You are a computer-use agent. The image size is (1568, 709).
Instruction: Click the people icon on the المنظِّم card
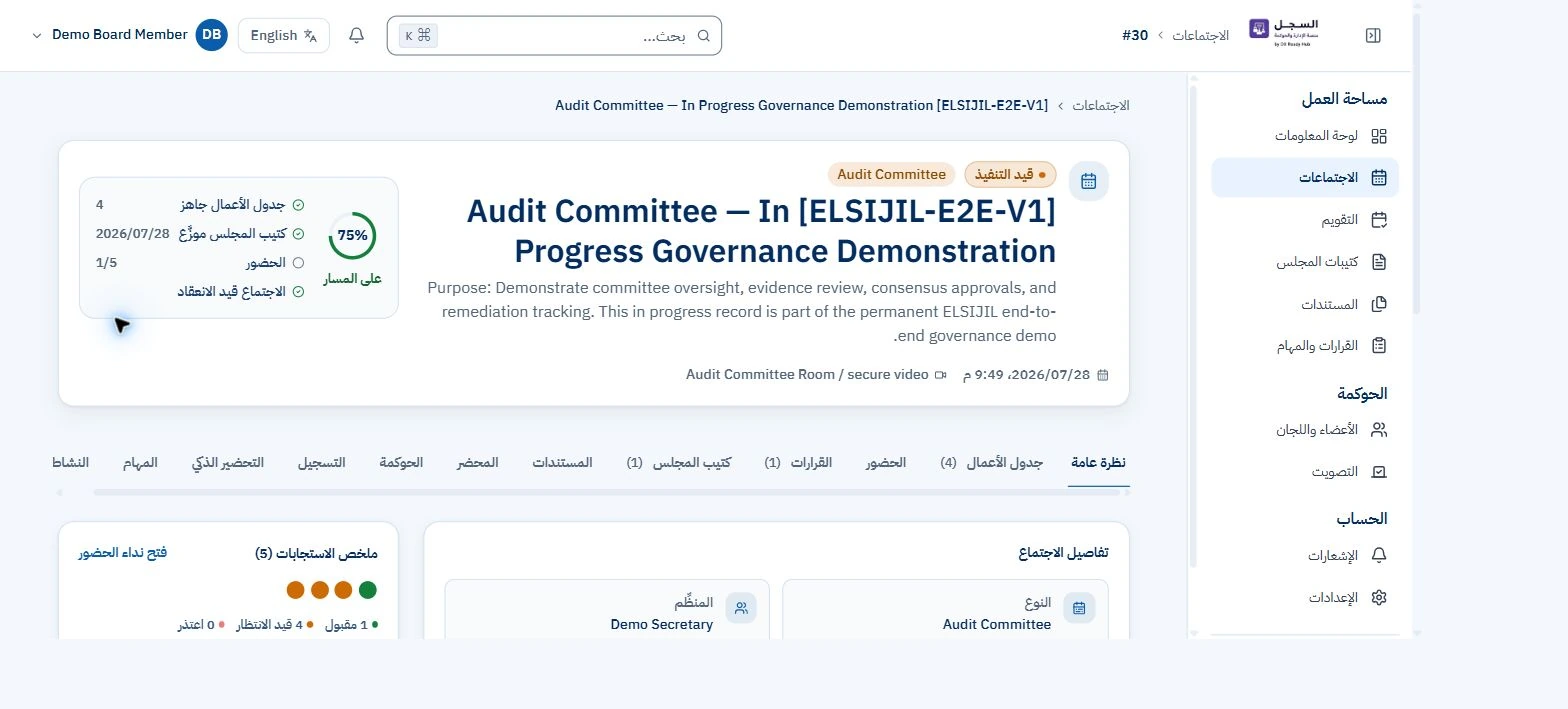click(741, 608)
